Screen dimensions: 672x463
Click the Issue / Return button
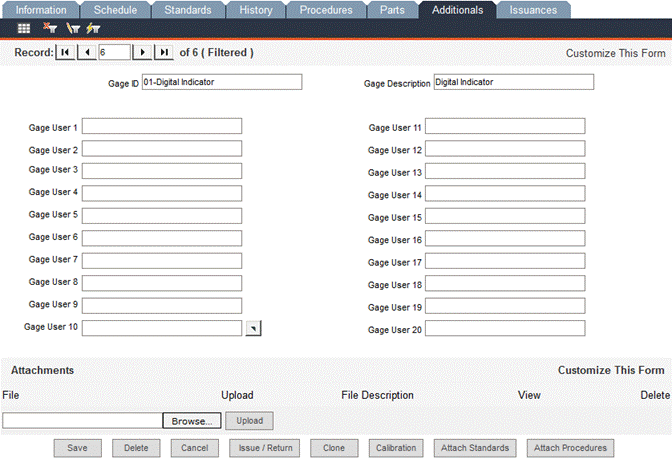(265, 448)
